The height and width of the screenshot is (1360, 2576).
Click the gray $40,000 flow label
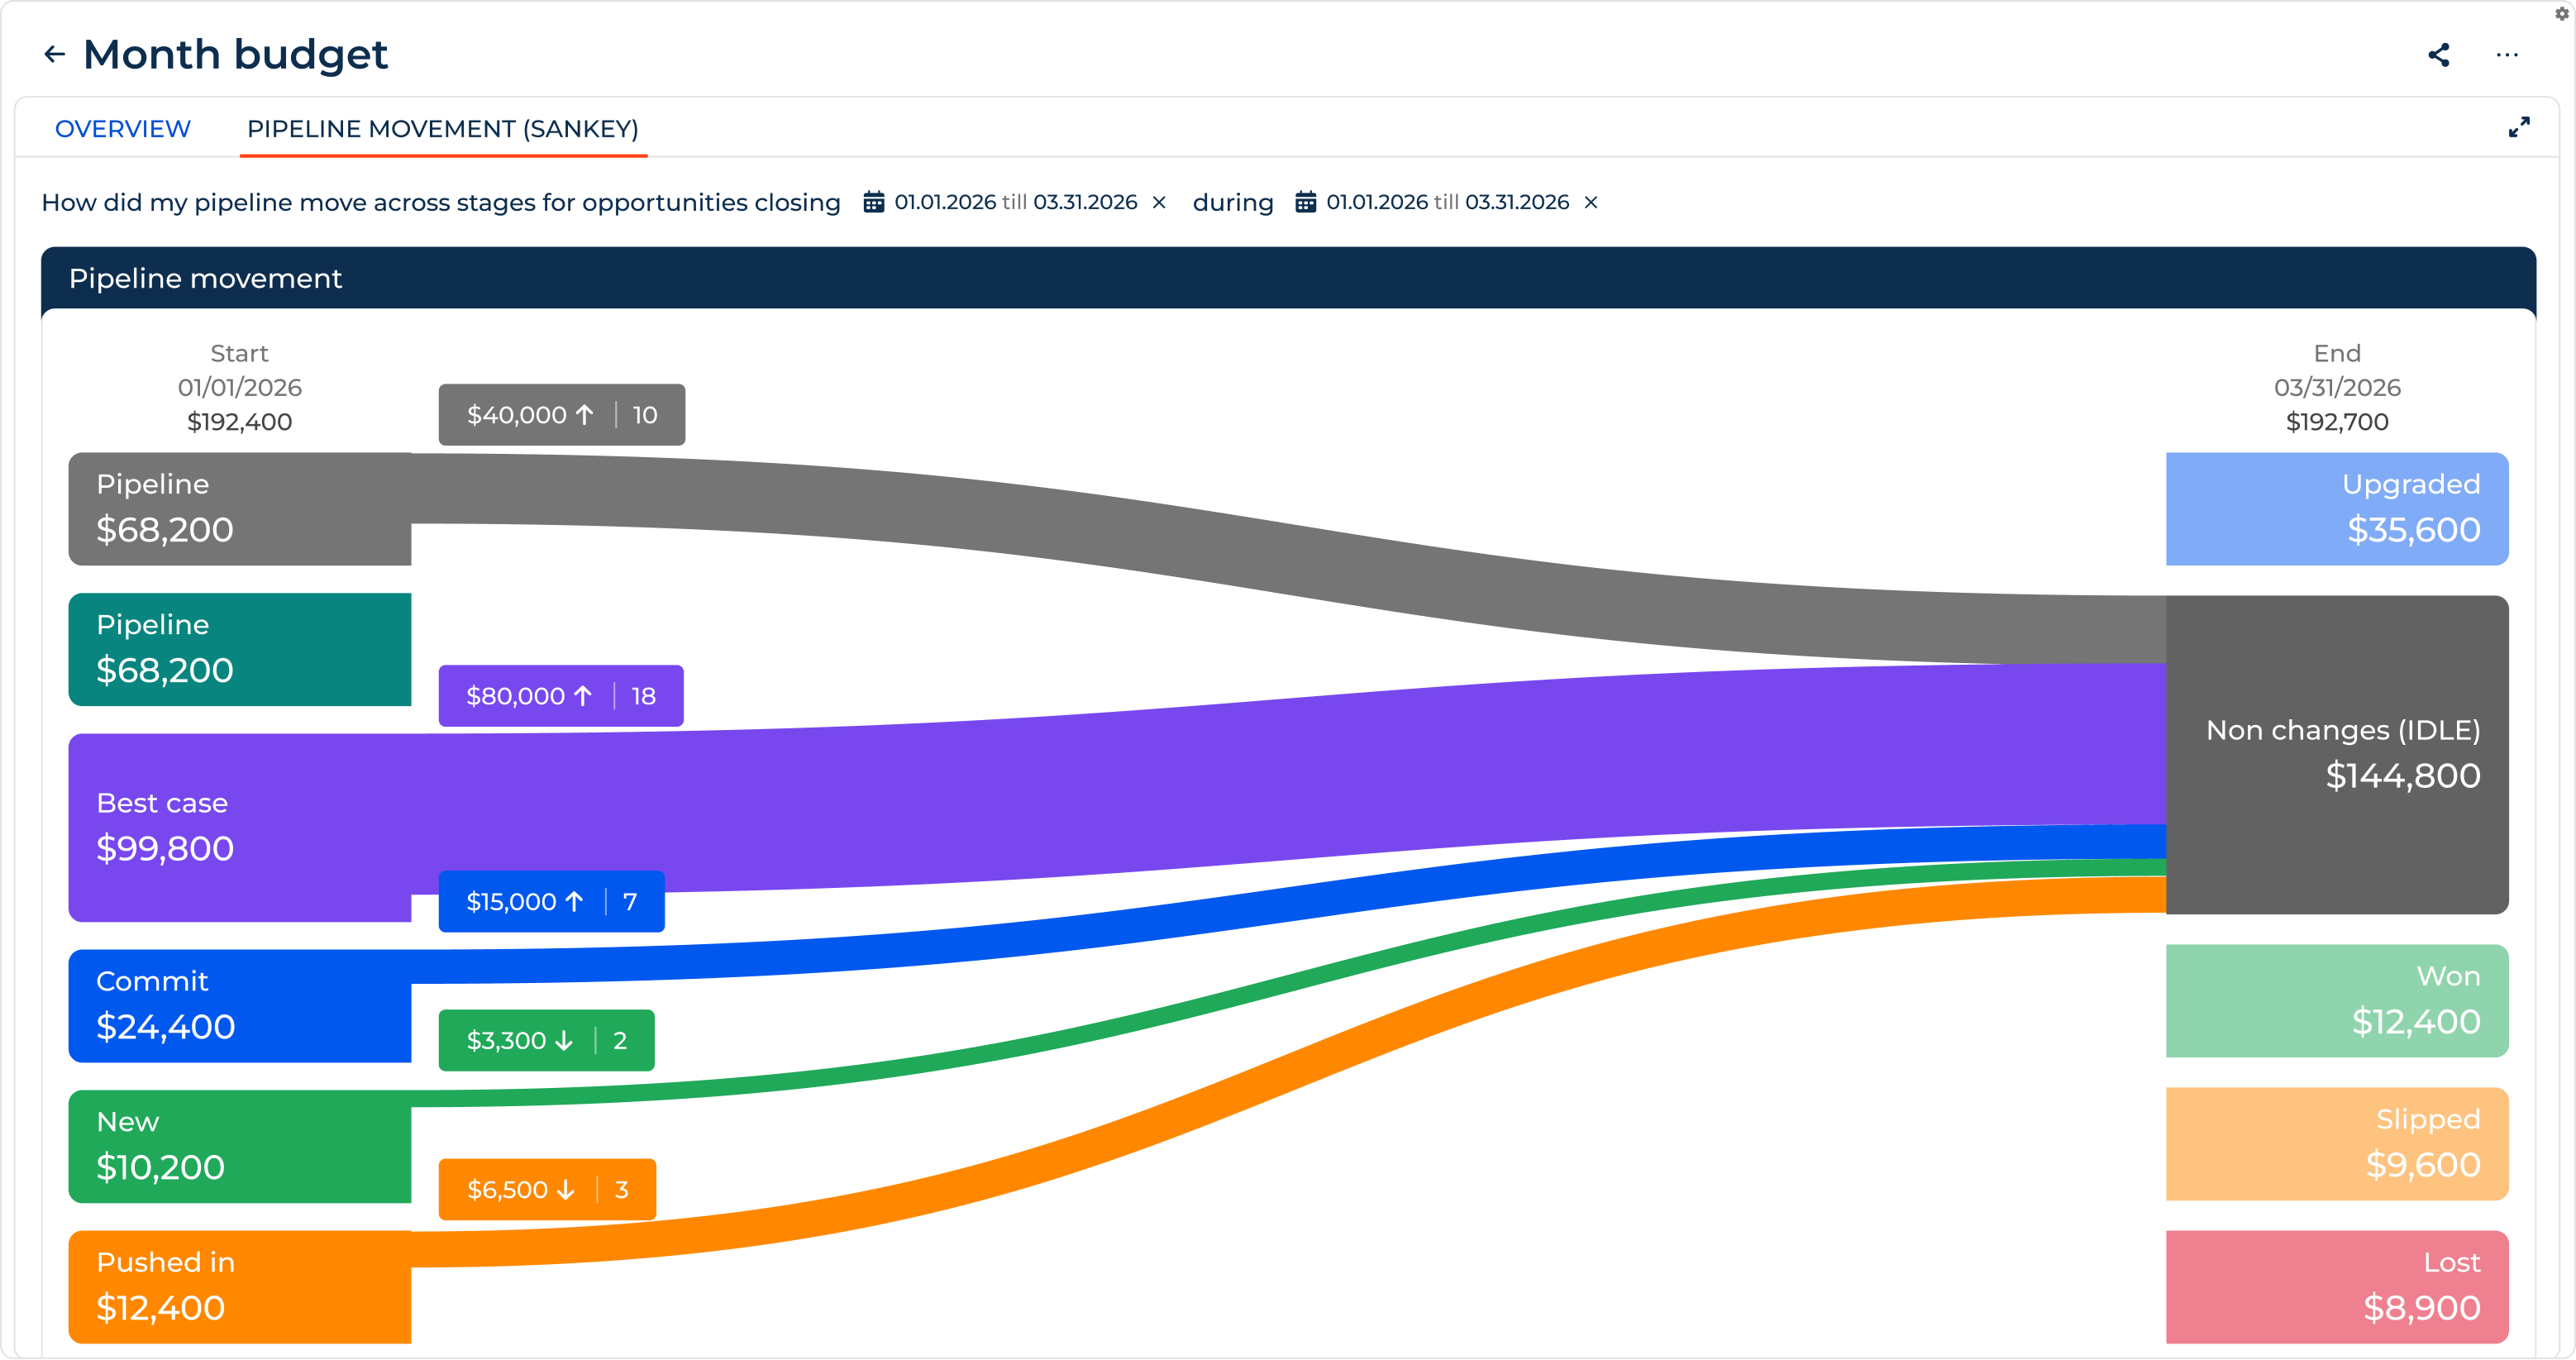(562, 415)
